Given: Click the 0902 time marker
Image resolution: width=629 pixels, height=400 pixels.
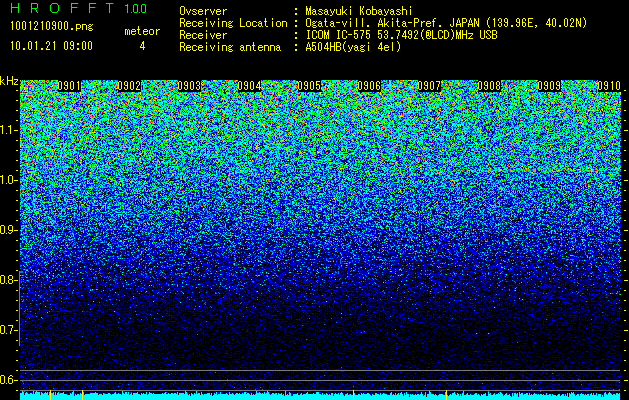Looking at the screenshot, I should pos(129,86).
